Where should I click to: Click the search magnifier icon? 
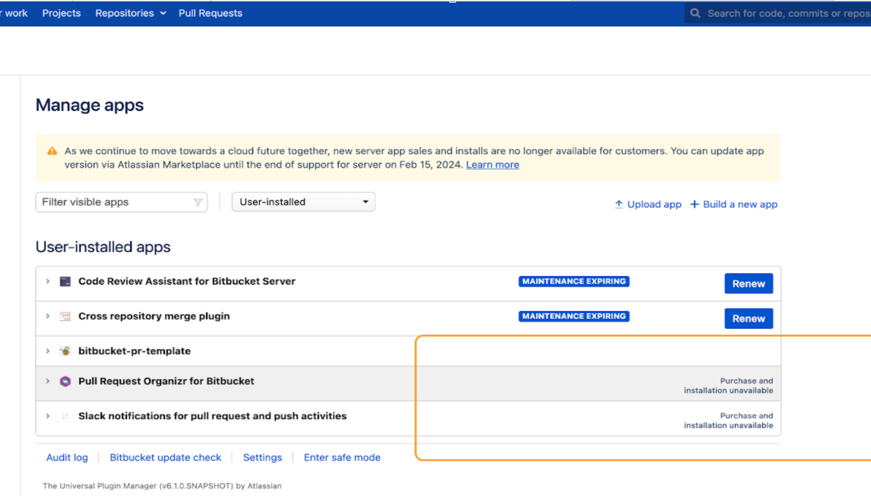tap(695, 14)
